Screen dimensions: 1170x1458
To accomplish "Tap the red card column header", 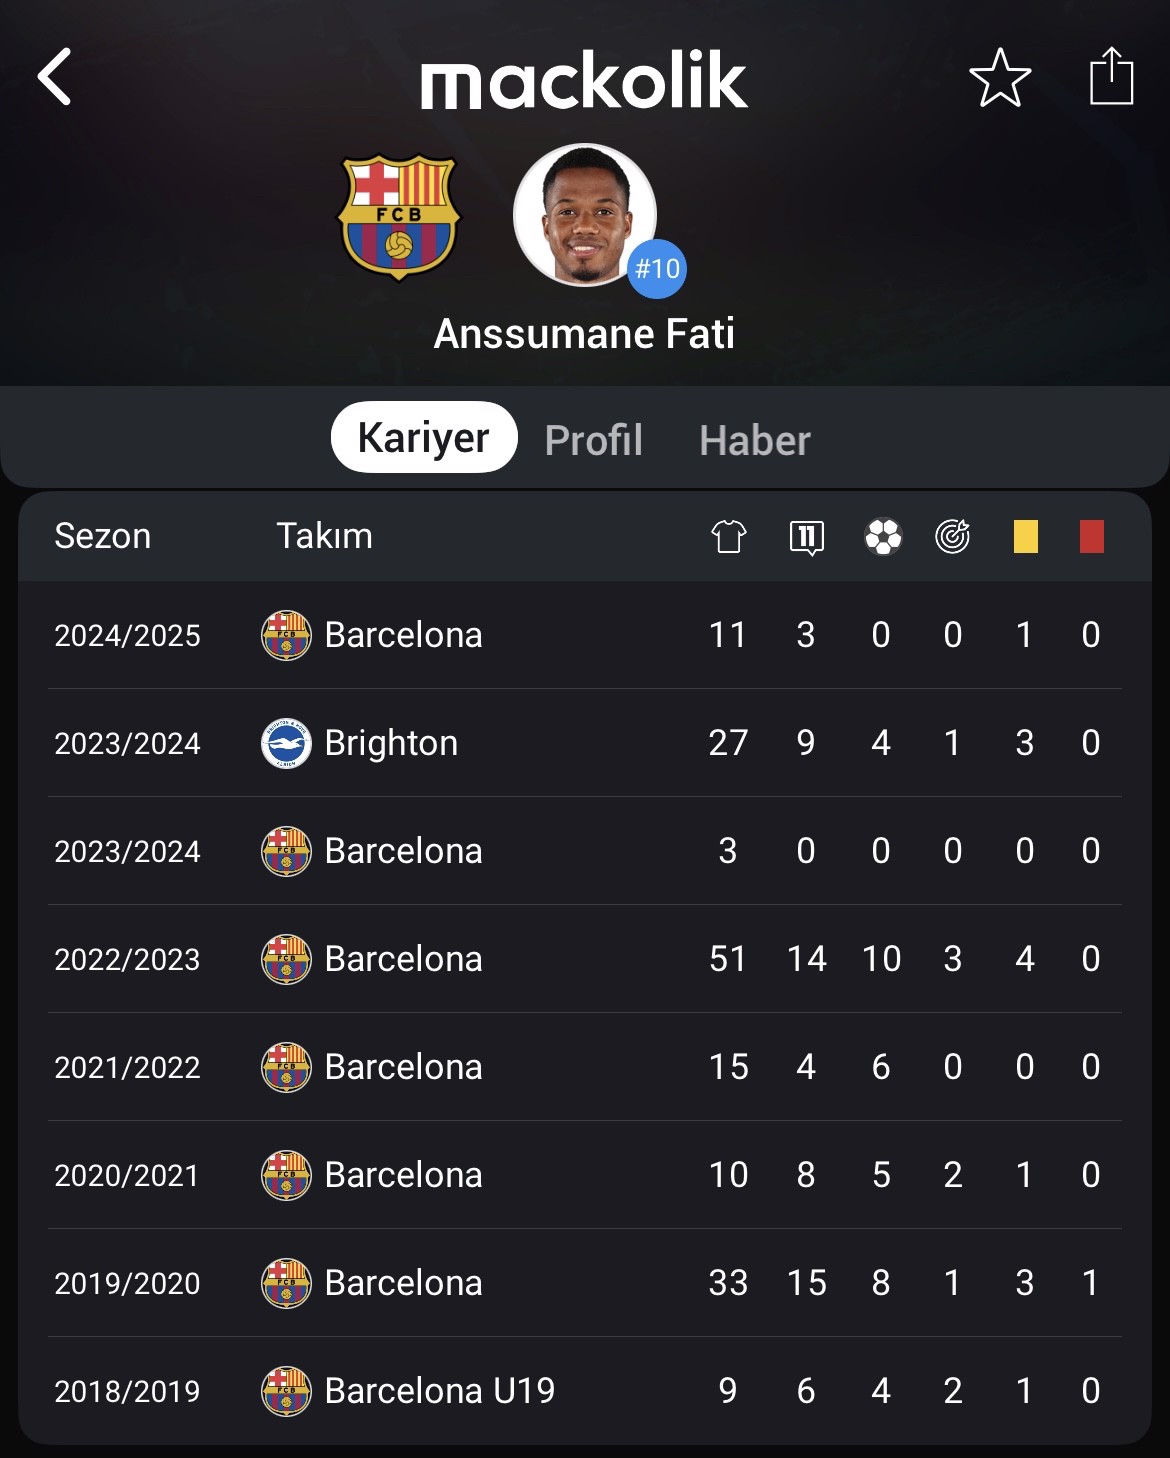I will pyautogui.click(x=1092, y=537).
